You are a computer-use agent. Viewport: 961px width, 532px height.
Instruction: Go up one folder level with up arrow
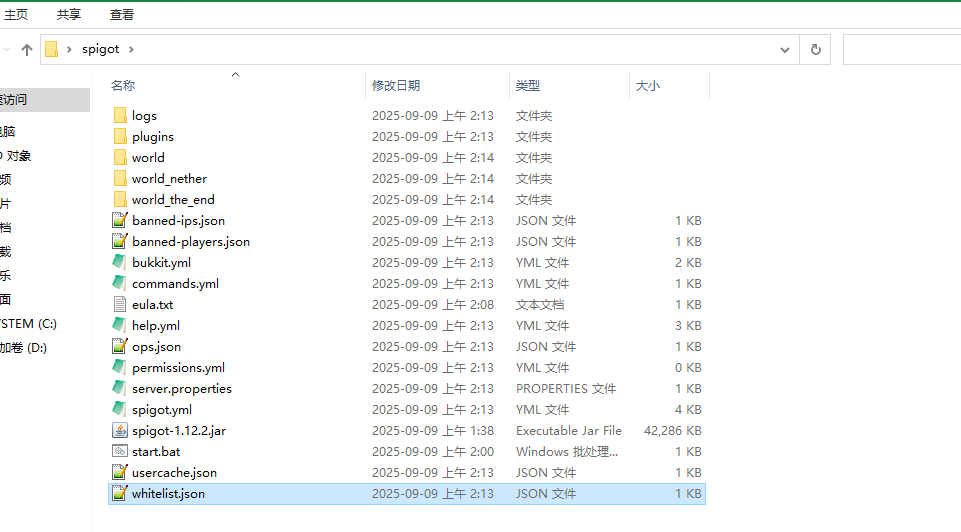(x=27, y=49)
